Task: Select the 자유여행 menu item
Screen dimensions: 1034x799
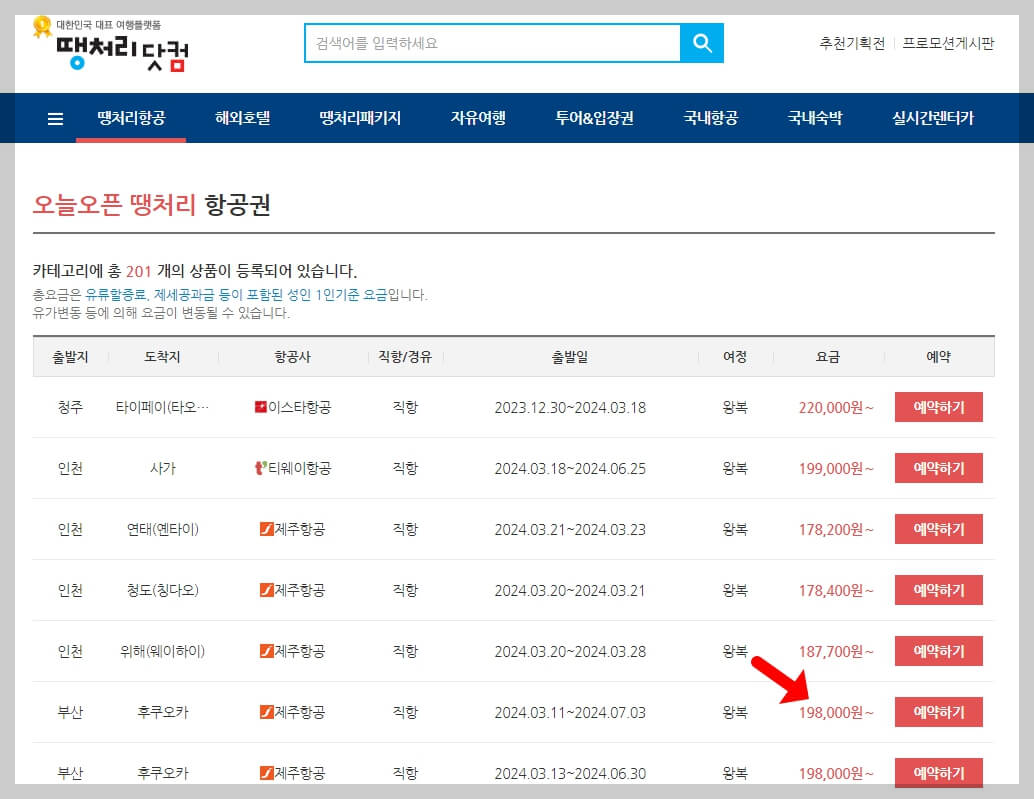Action: [x=477, y=117]
